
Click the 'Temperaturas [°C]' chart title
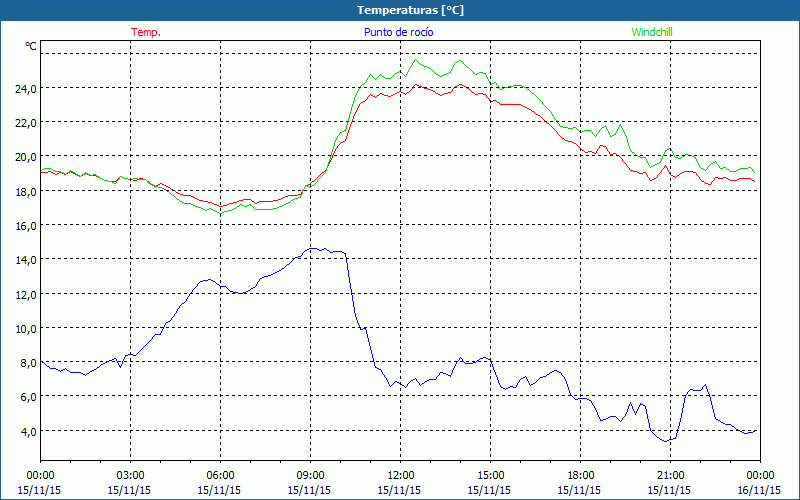click(410, 10)
